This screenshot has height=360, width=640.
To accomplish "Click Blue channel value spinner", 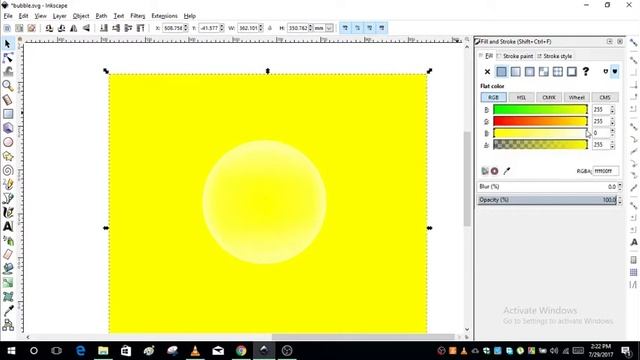I will (612, 133).
